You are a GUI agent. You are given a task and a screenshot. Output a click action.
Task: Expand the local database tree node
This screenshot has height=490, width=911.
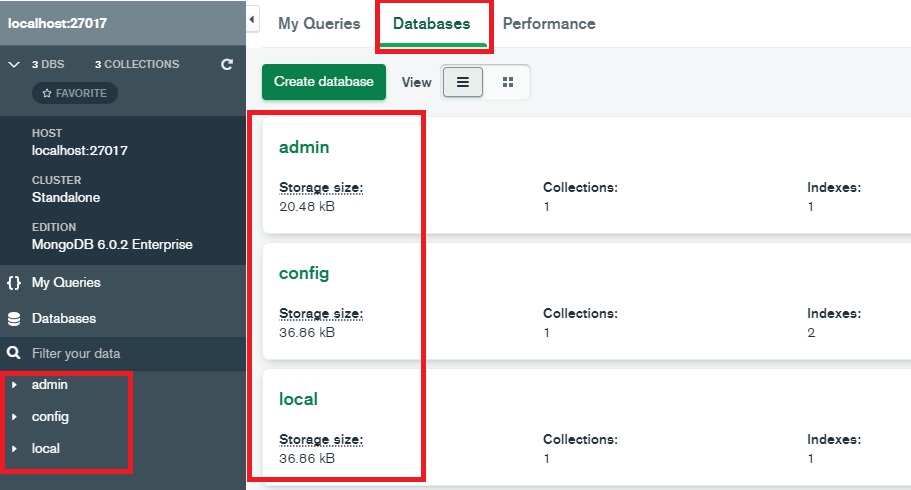pos(14,449)
